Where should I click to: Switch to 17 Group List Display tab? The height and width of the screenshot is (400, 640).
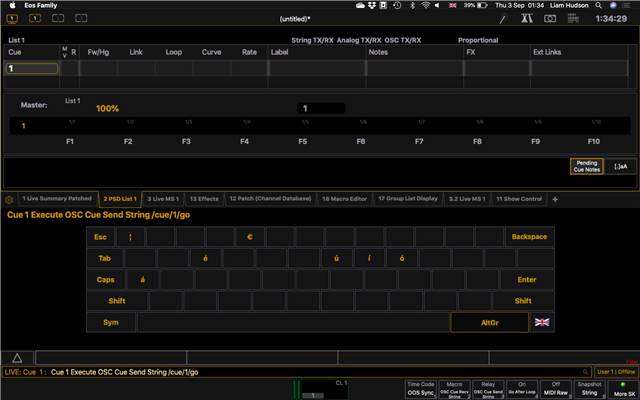(x=408, y=199)
